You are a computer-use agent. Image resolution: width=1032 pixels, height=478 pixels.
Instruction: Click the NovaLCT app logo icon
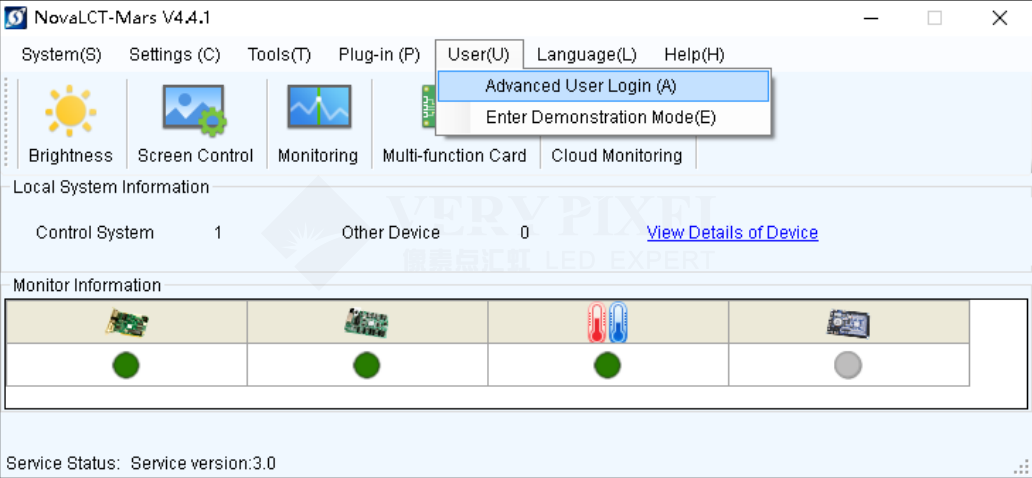[x=16, y=18]
